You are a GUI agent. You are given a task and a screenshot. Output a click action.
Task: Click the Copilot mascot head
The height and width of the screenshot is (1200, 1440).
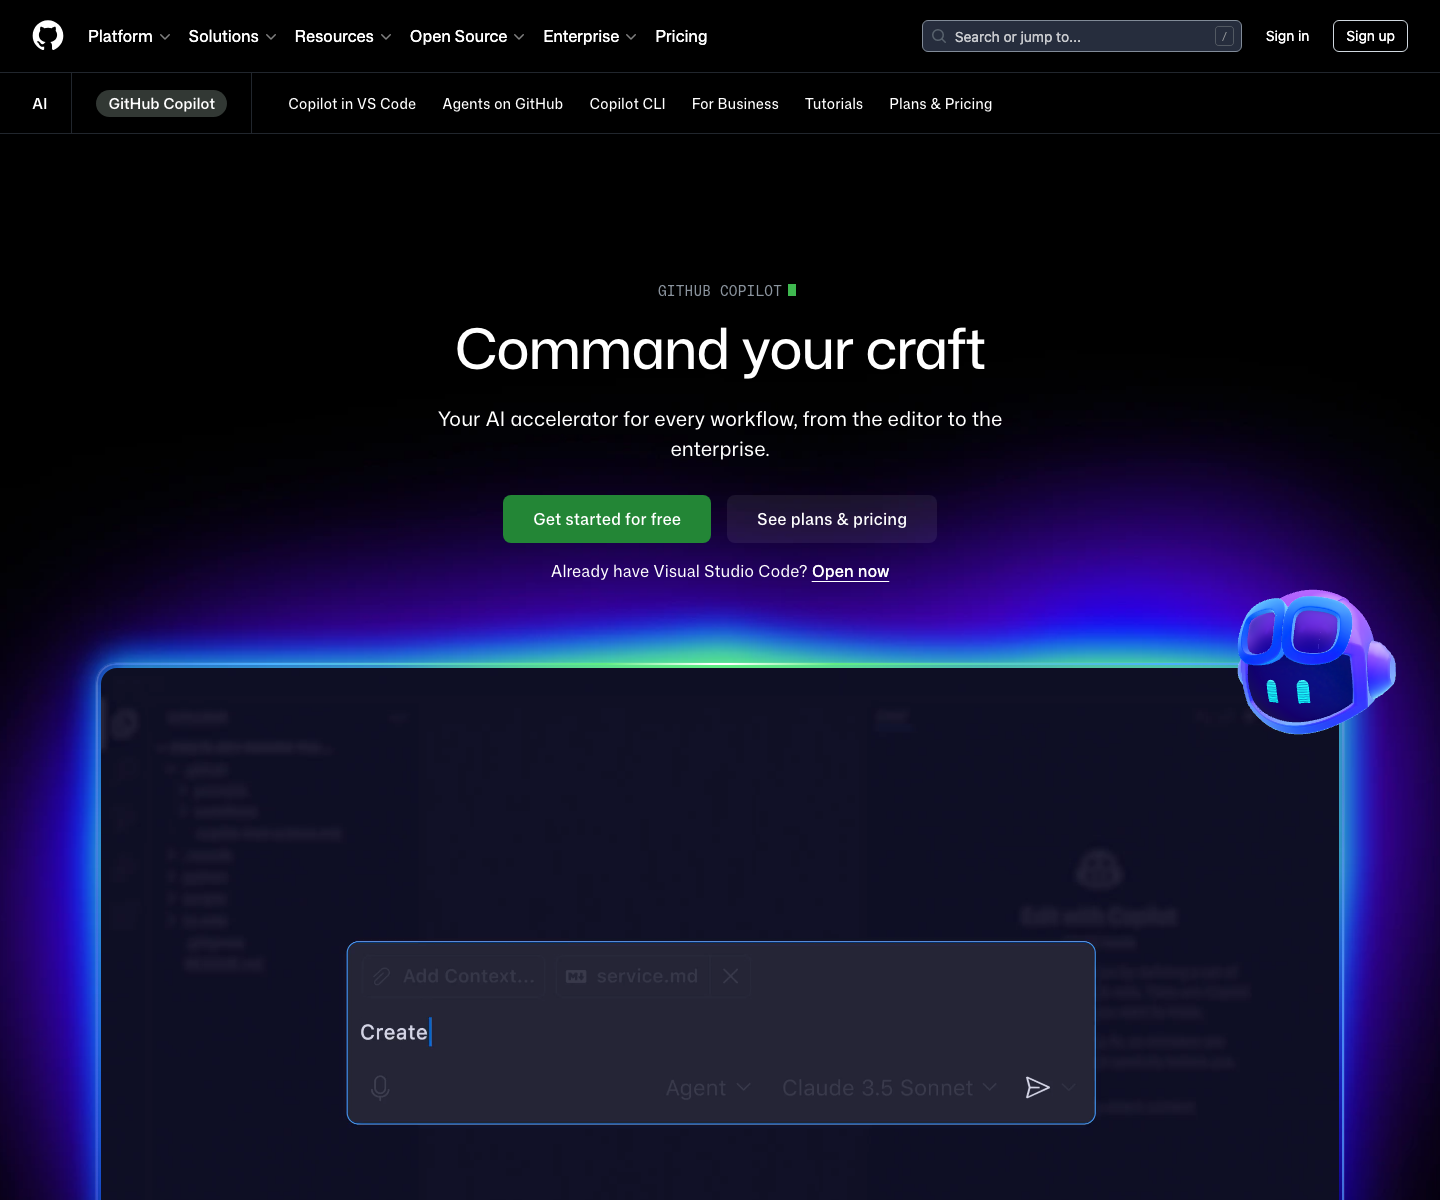click(1311, 662)
